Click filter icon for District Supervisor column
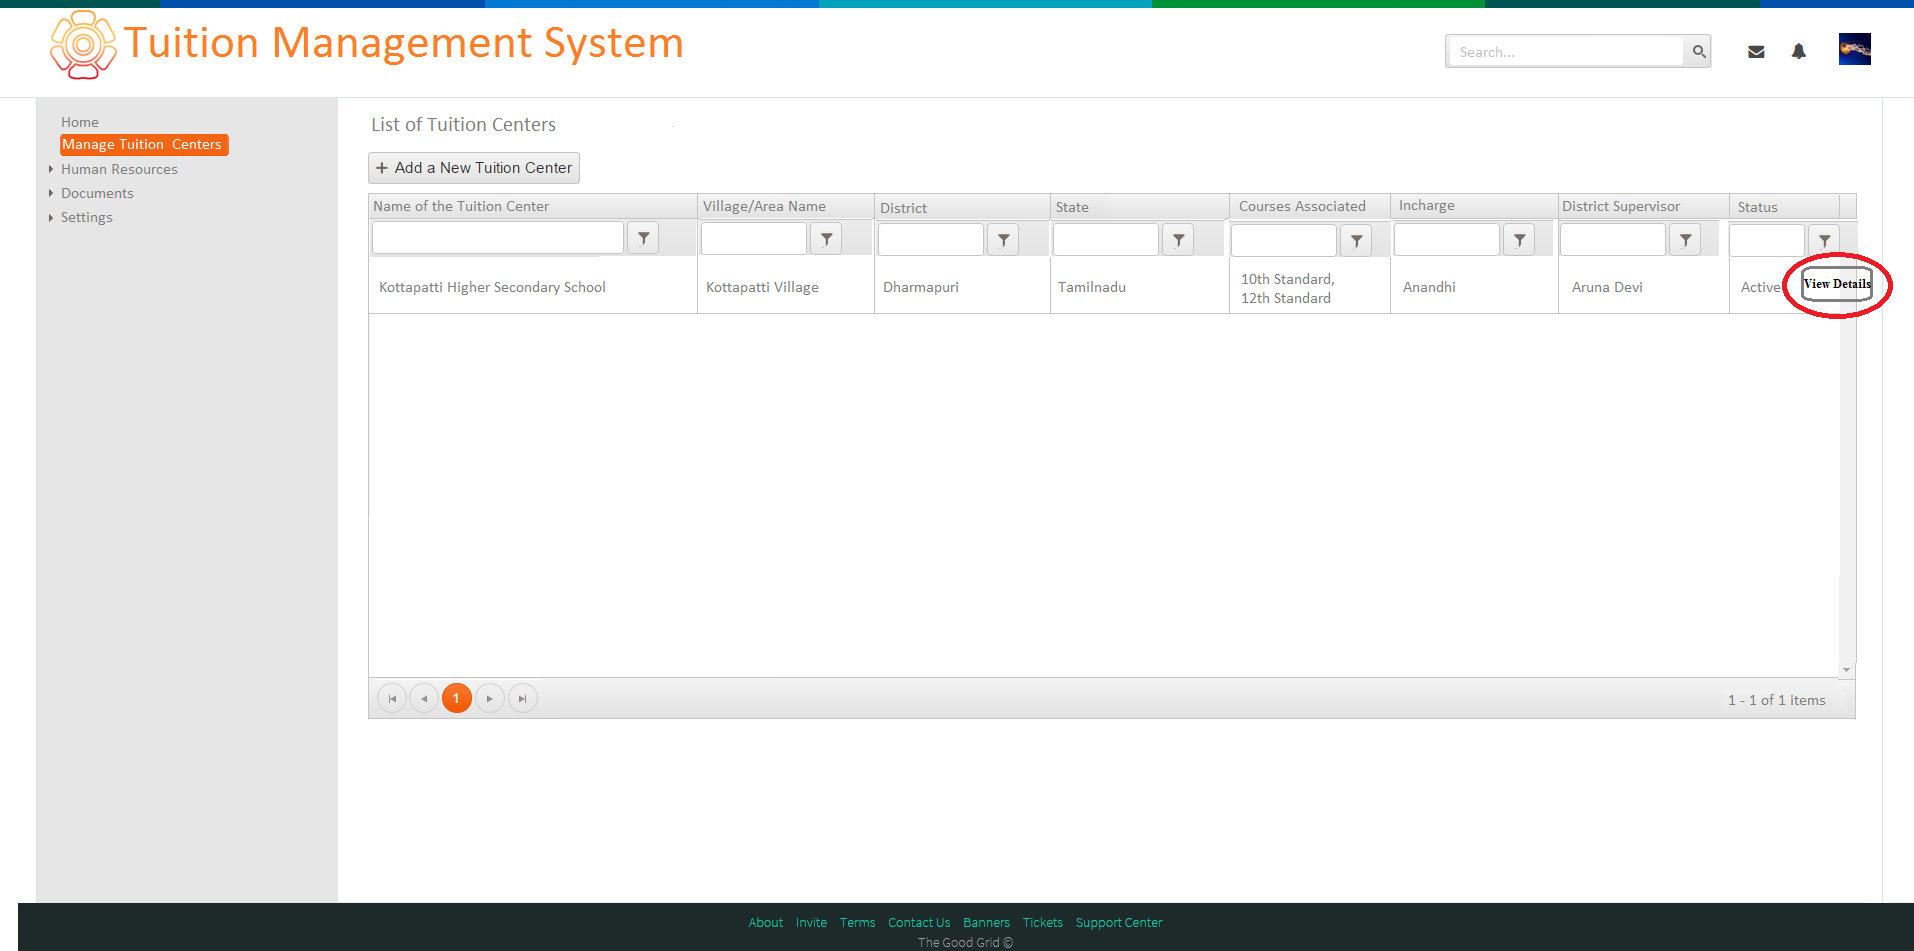The height and width of the screenshot is (951, 1914). tap(1685, 240)
